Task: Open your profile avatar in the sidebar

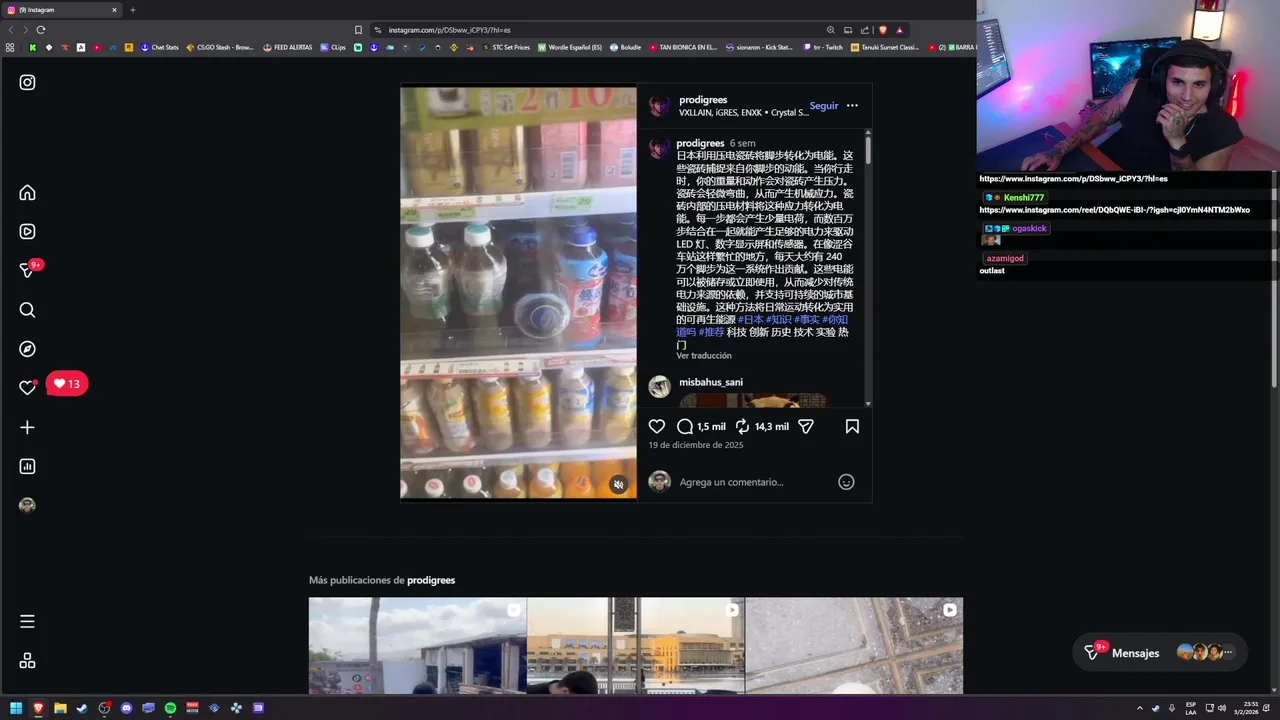Action: (27, 505)
